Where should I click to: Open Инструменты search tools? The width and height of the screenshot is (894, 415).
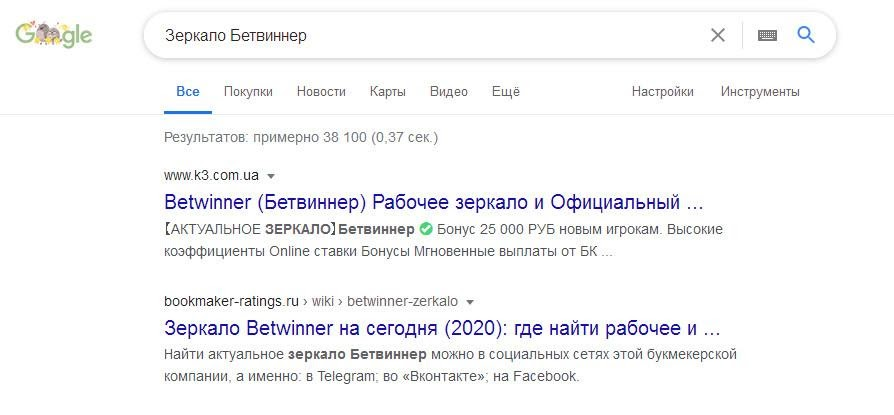pos(760,91)
